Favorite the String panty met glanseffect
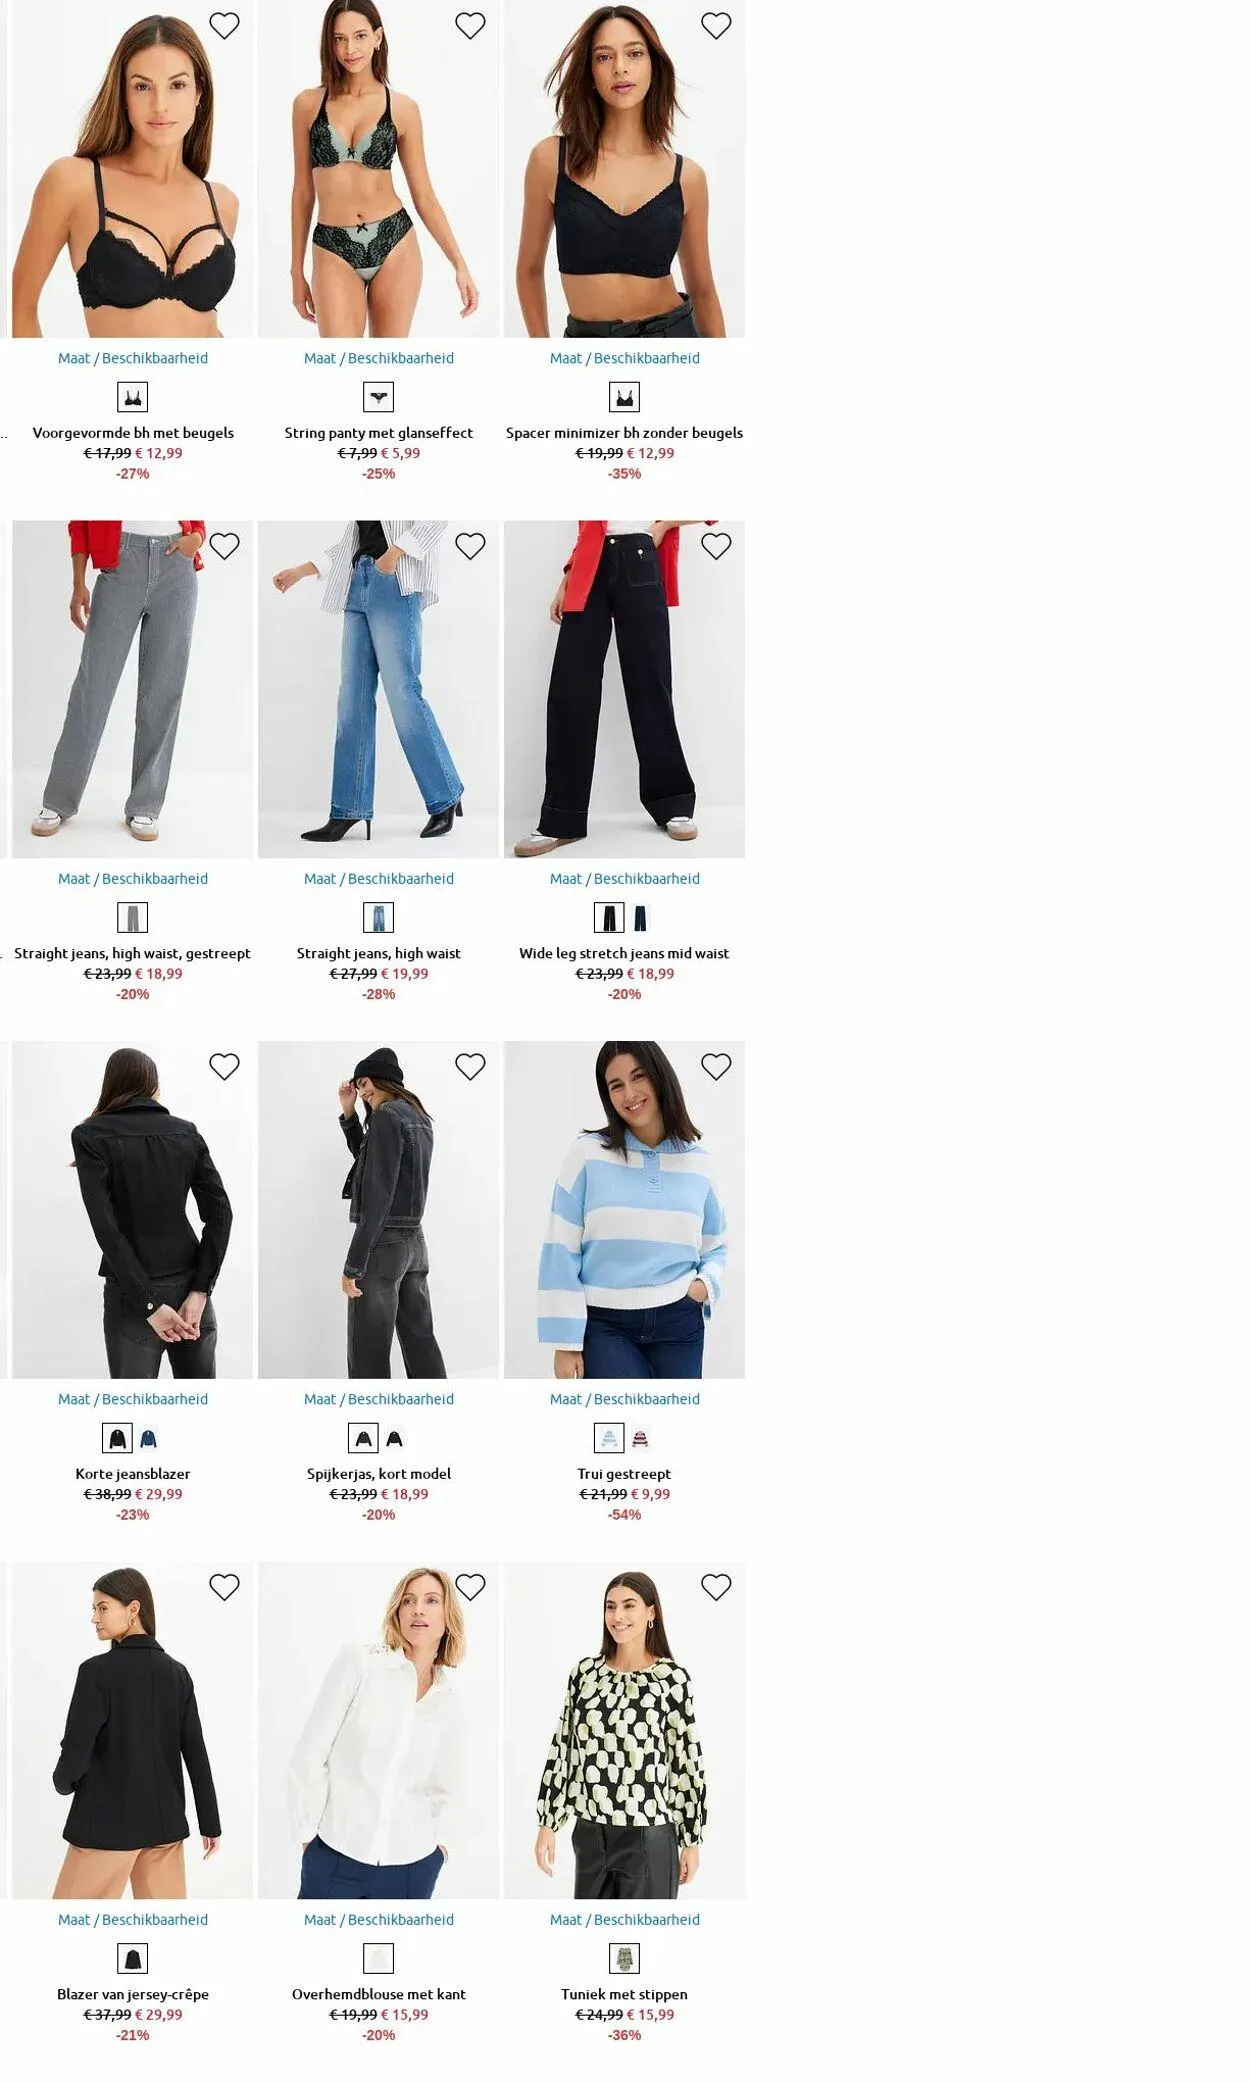 pyautogui.click(x=470, y=26)
